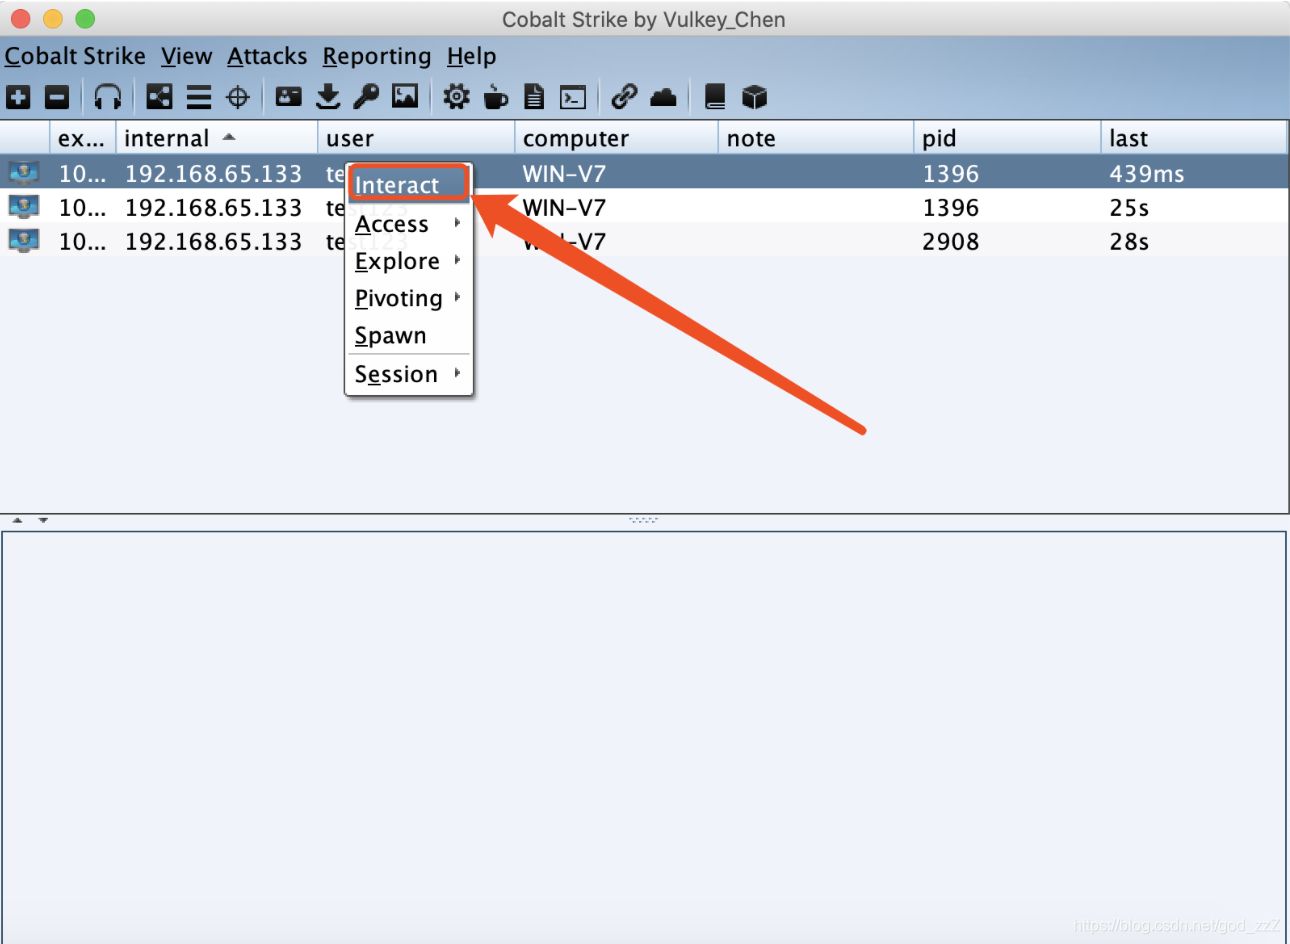Open the Help menu

click(x=472, y=56)
